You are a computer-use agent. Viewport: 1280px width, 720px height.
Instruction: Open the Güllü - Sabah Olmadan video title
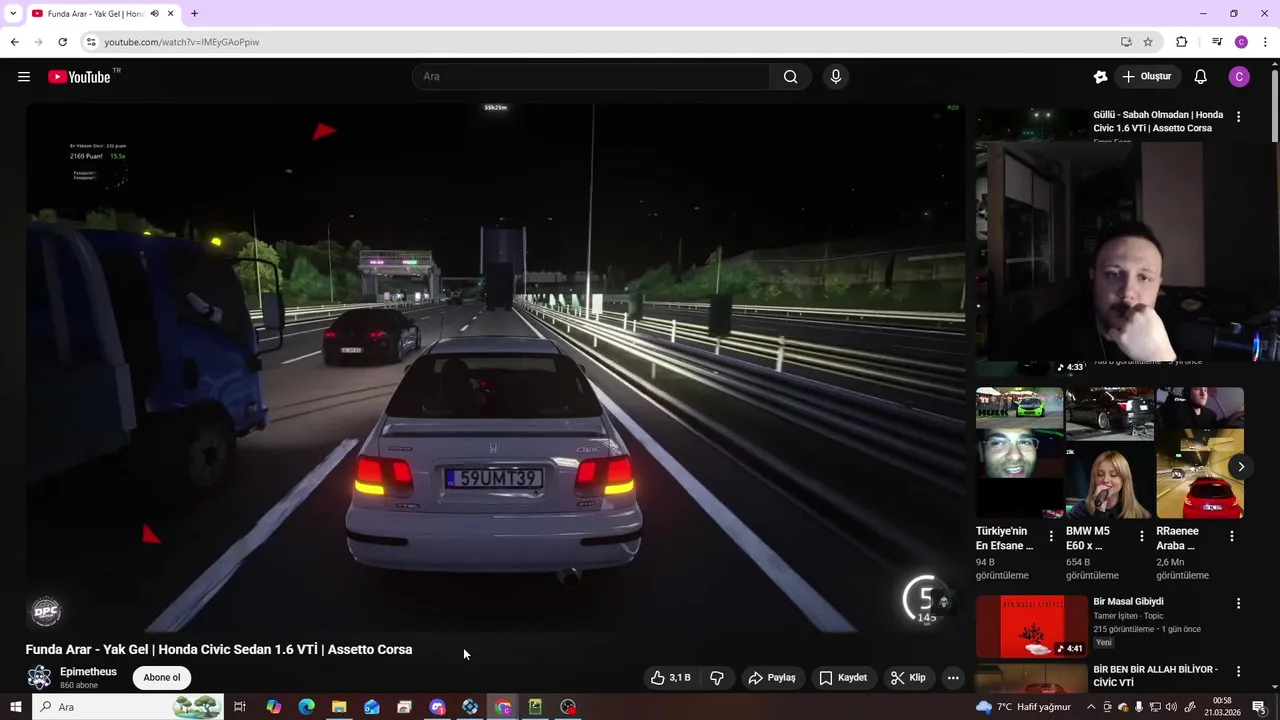[1158, 121]
